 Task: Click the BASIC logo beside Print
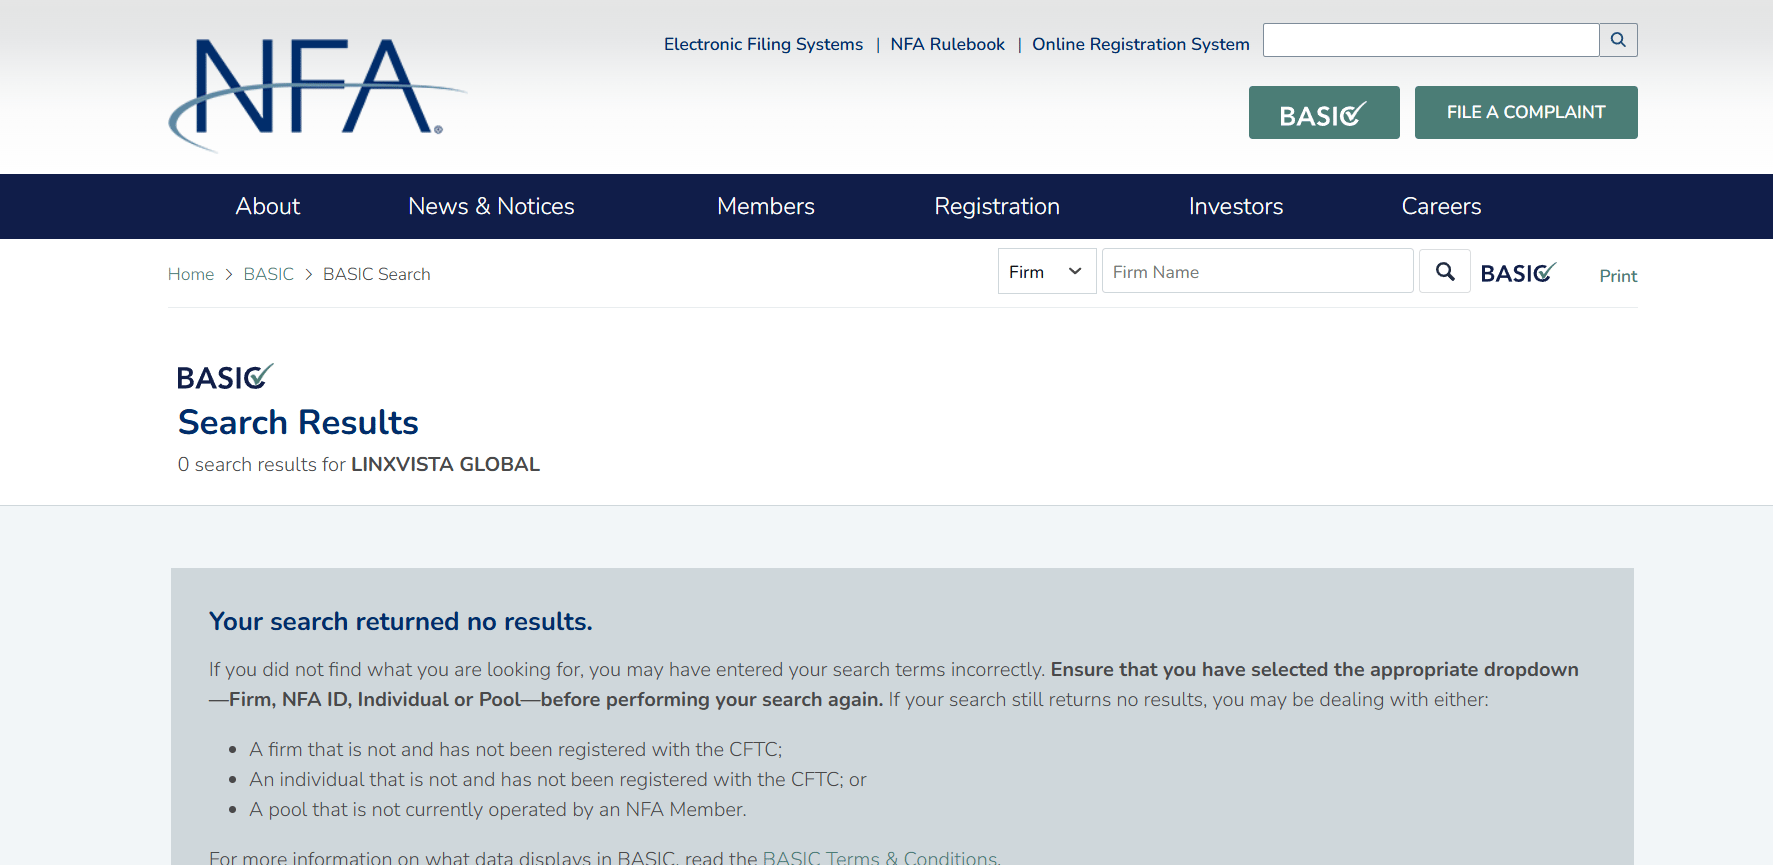pyautogui.click(x=1519, y=273)
